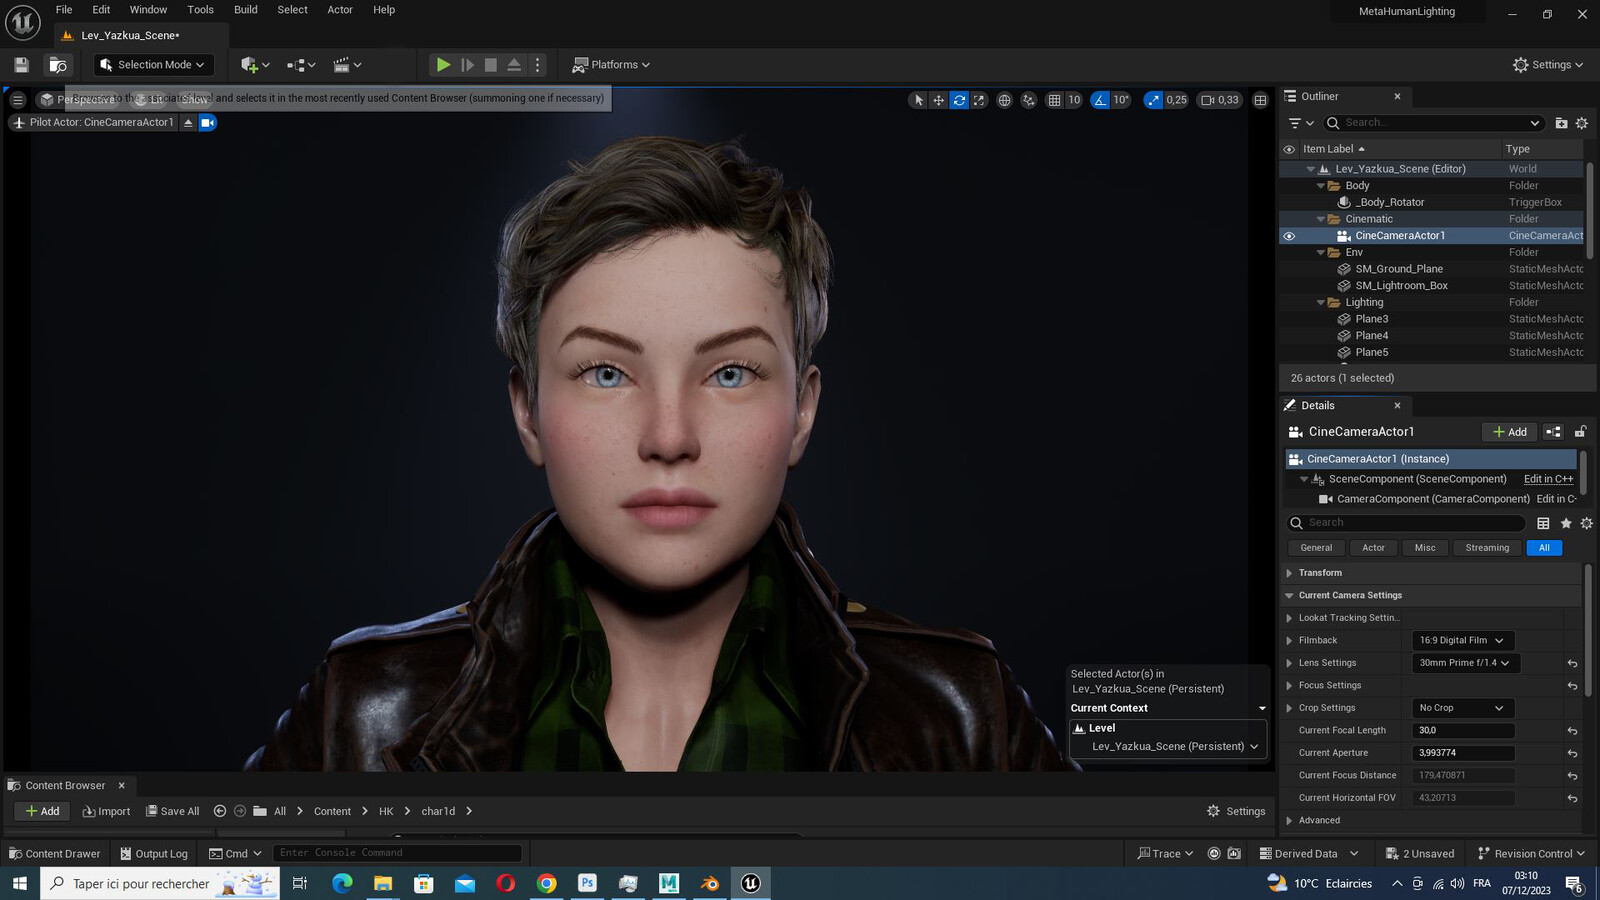Screen dimensions: 1600x900
Task: Open the Blueprints toolbar menu
Action: point(301,65)
